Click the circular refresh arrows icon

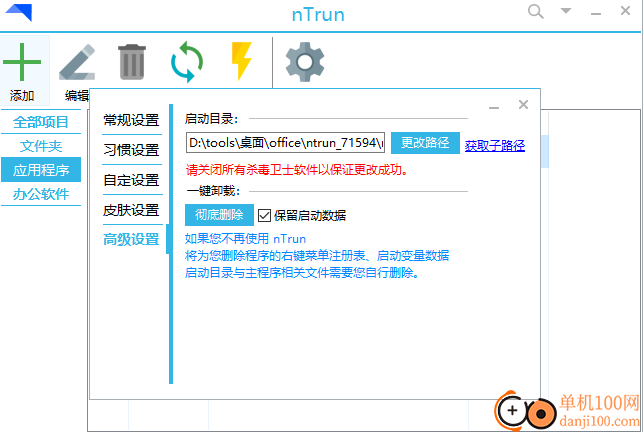(187, 62)
